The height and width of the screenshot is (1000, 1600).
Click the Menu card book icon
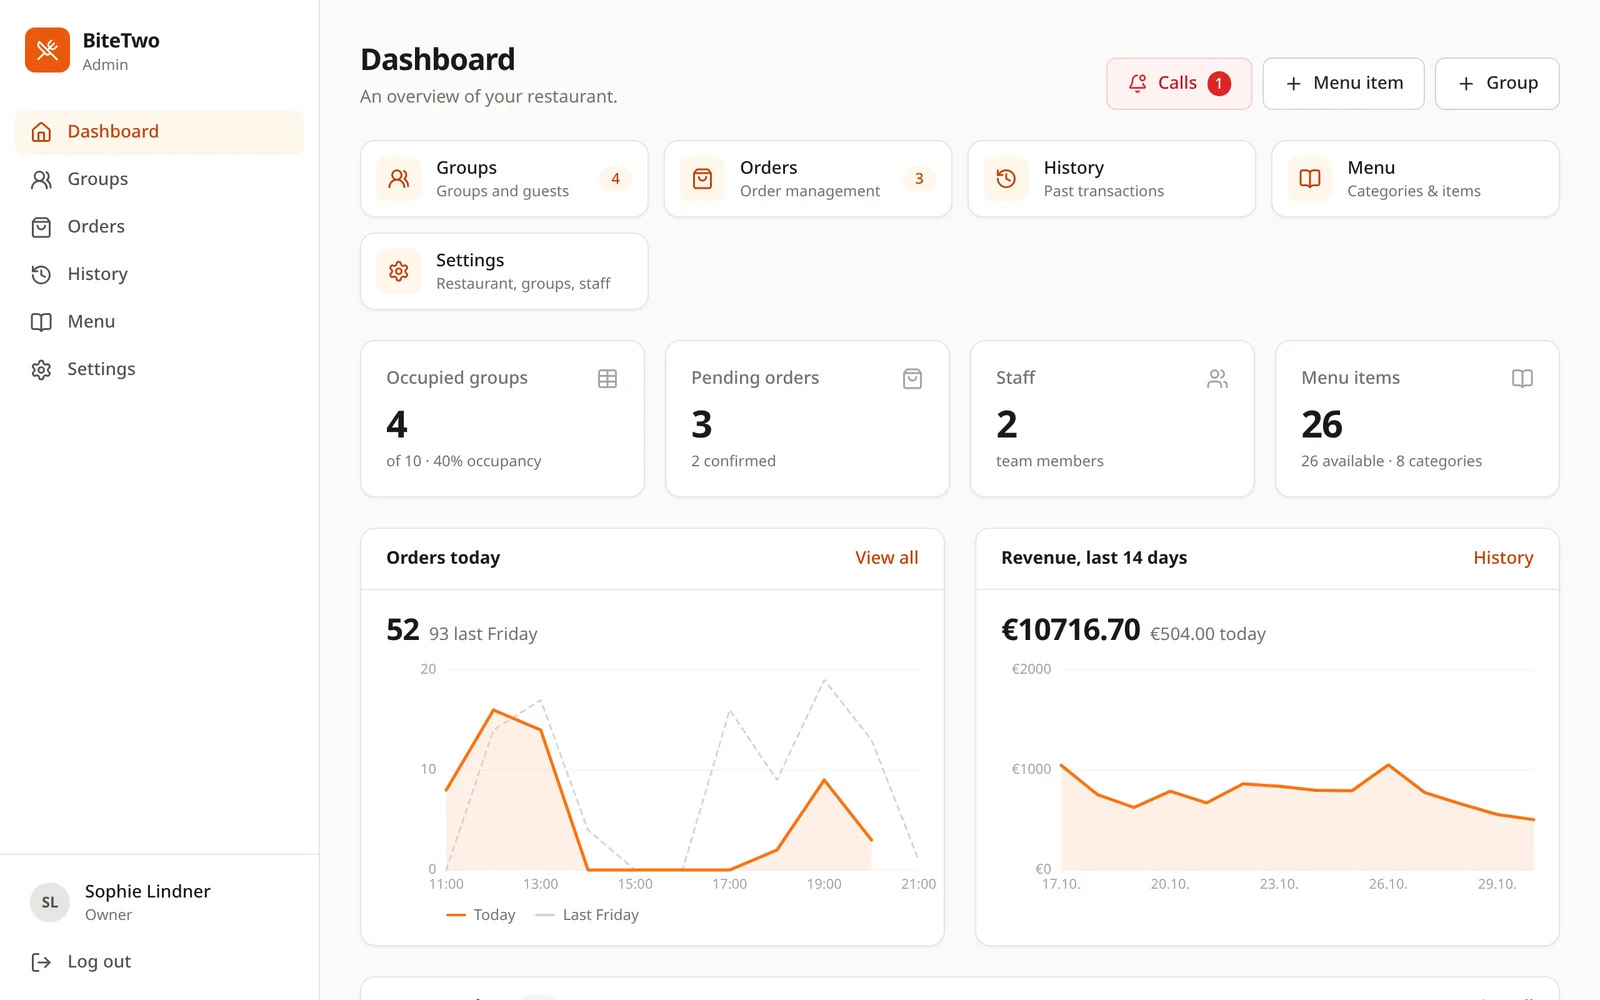tap(1310, 179)
